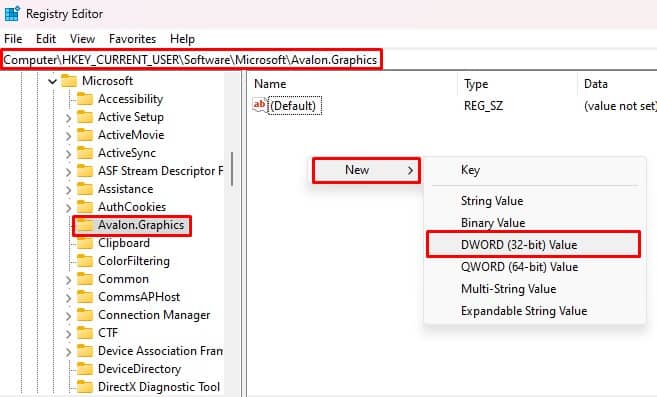Click the Avalon.Graphics folder icon
The image size is (657, 397).
pyautogui.click(x=85, y=226)
